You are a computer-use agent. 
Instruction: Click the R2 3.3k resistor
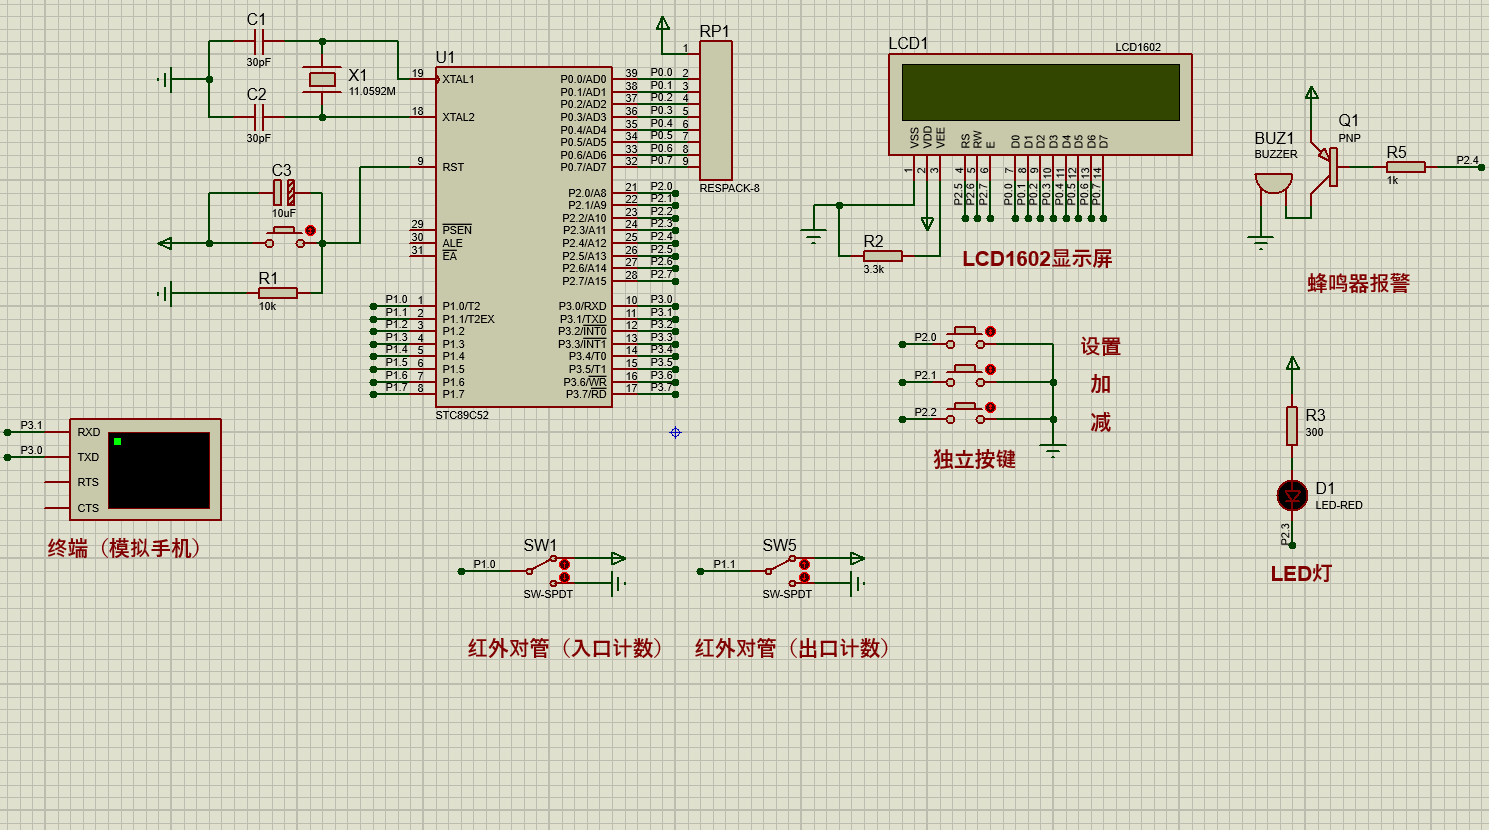click(x=882, y=256)
